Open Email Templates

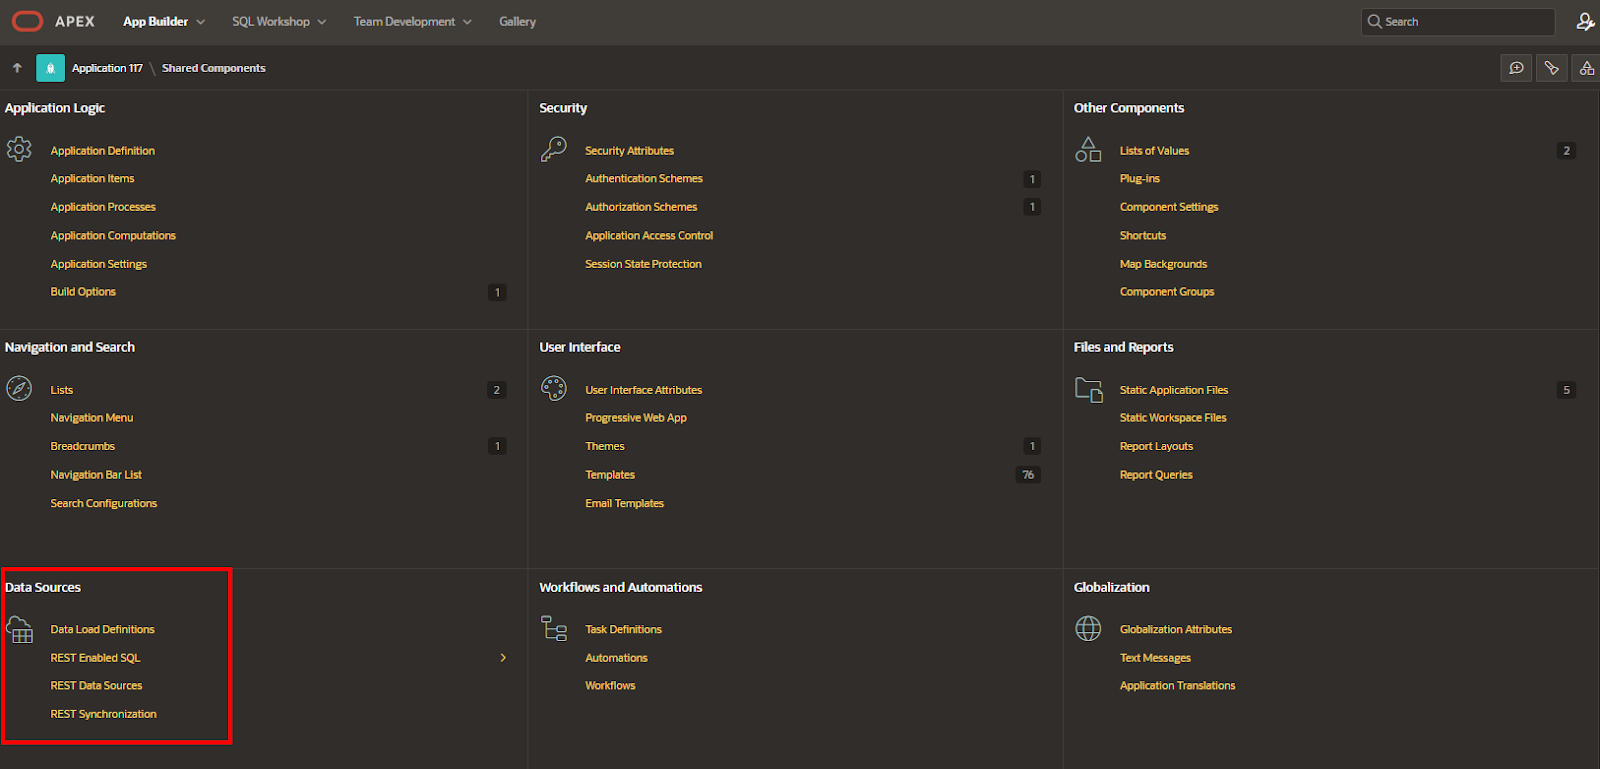pos(625,504)
